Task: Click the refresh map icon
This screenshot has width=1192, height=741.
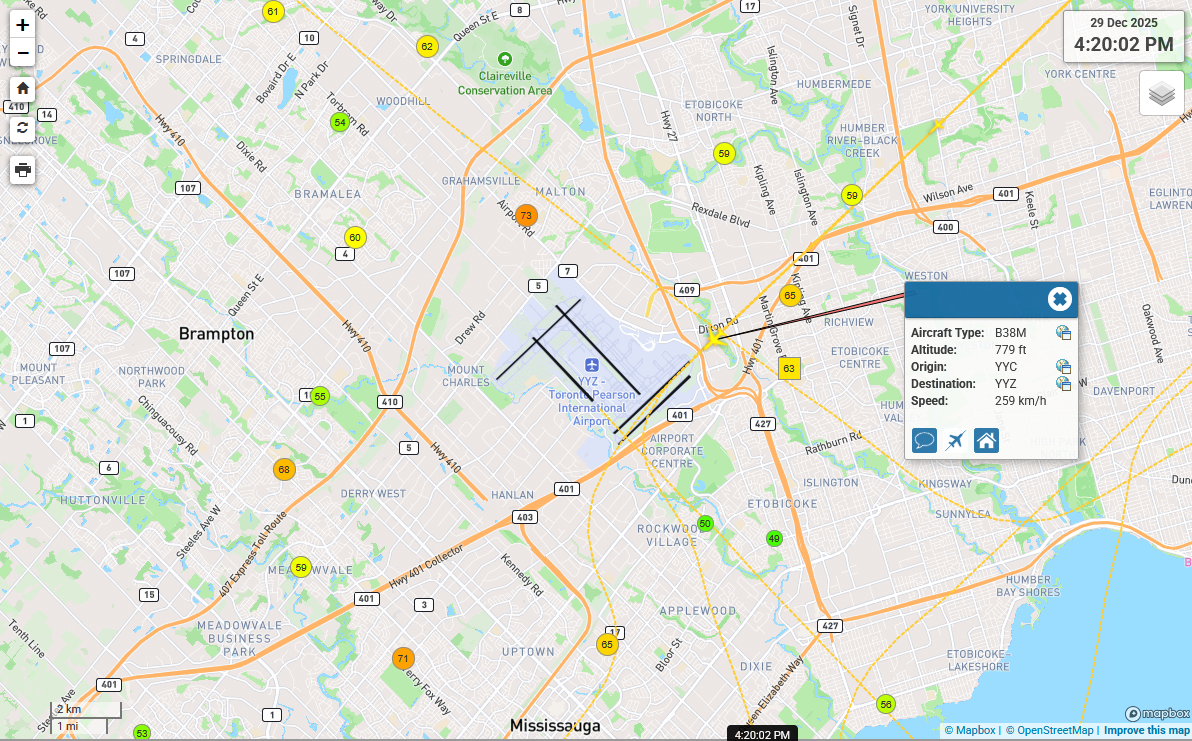Action: coord(23,128)
